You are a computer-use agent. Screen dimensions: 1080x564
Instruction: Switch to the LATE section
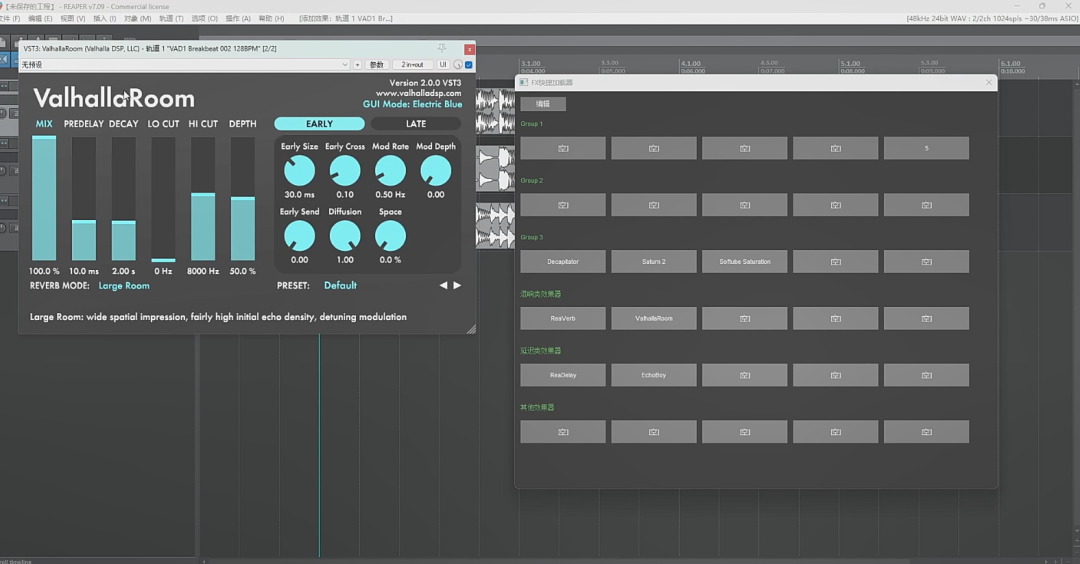[x=416, y=124]
